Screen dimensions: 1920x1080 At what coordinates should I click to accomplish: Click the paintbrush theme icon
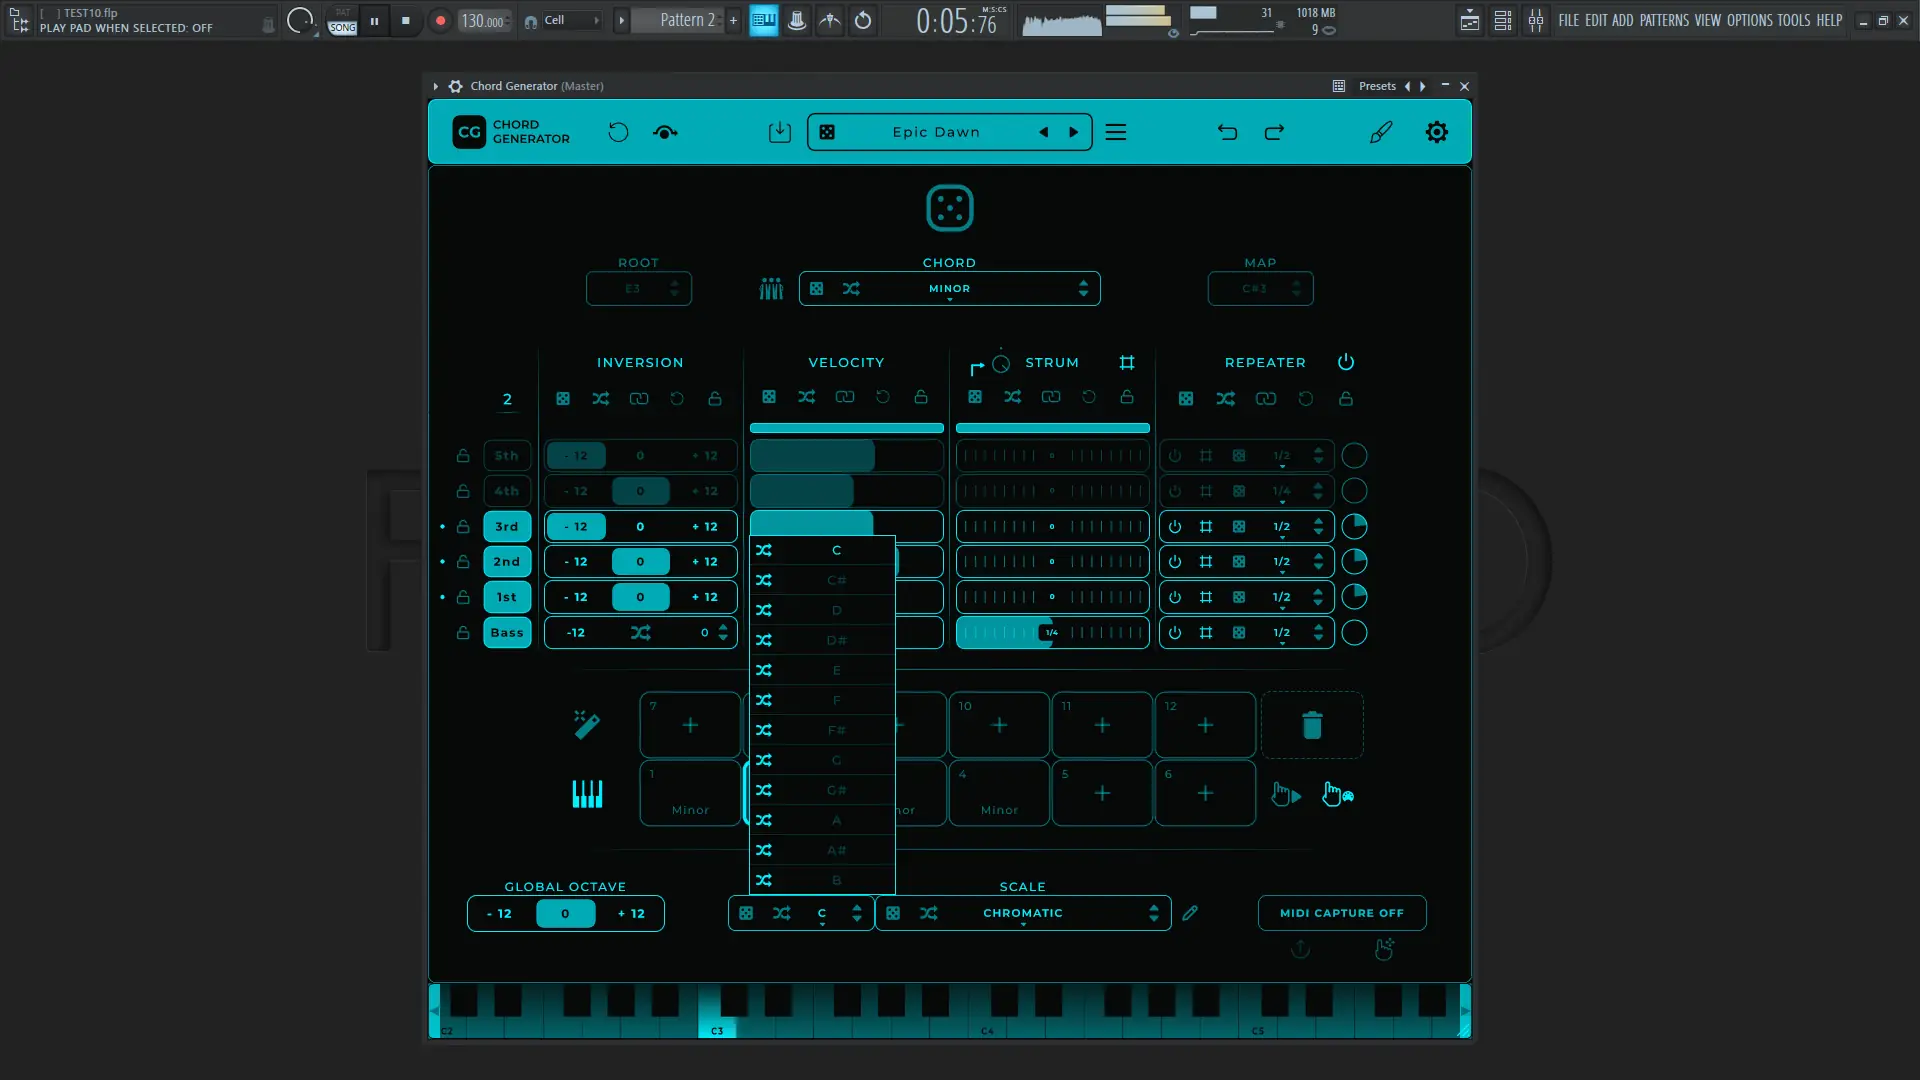coord(1380,132)
